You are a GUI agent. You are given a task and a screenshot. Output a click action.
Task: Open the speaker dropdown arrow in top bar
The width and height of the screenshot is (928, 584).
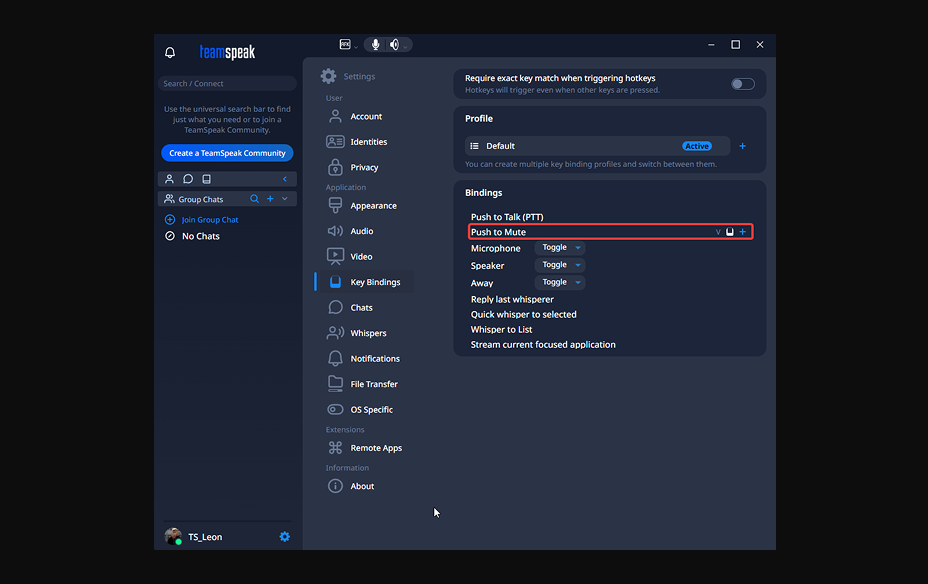(405, 47)
